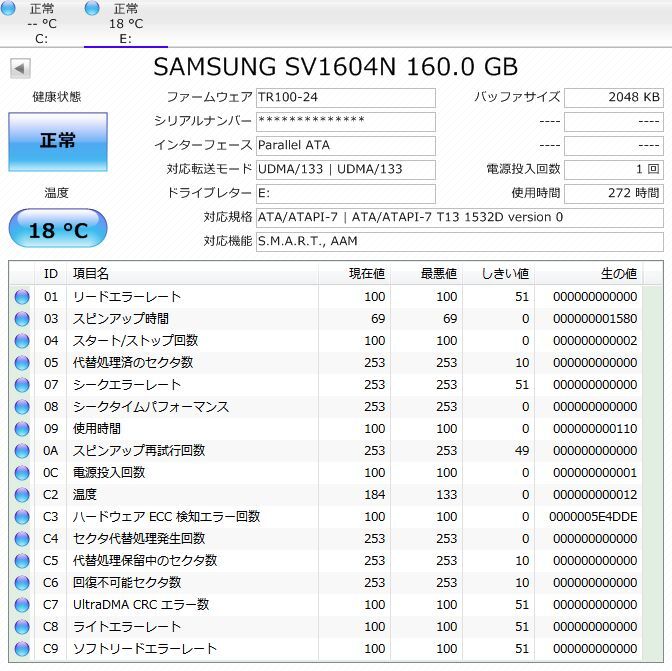672x671 pixels.
Task: Click the UDMA/133 transfer mode field
Action: (x=345, y=170)
